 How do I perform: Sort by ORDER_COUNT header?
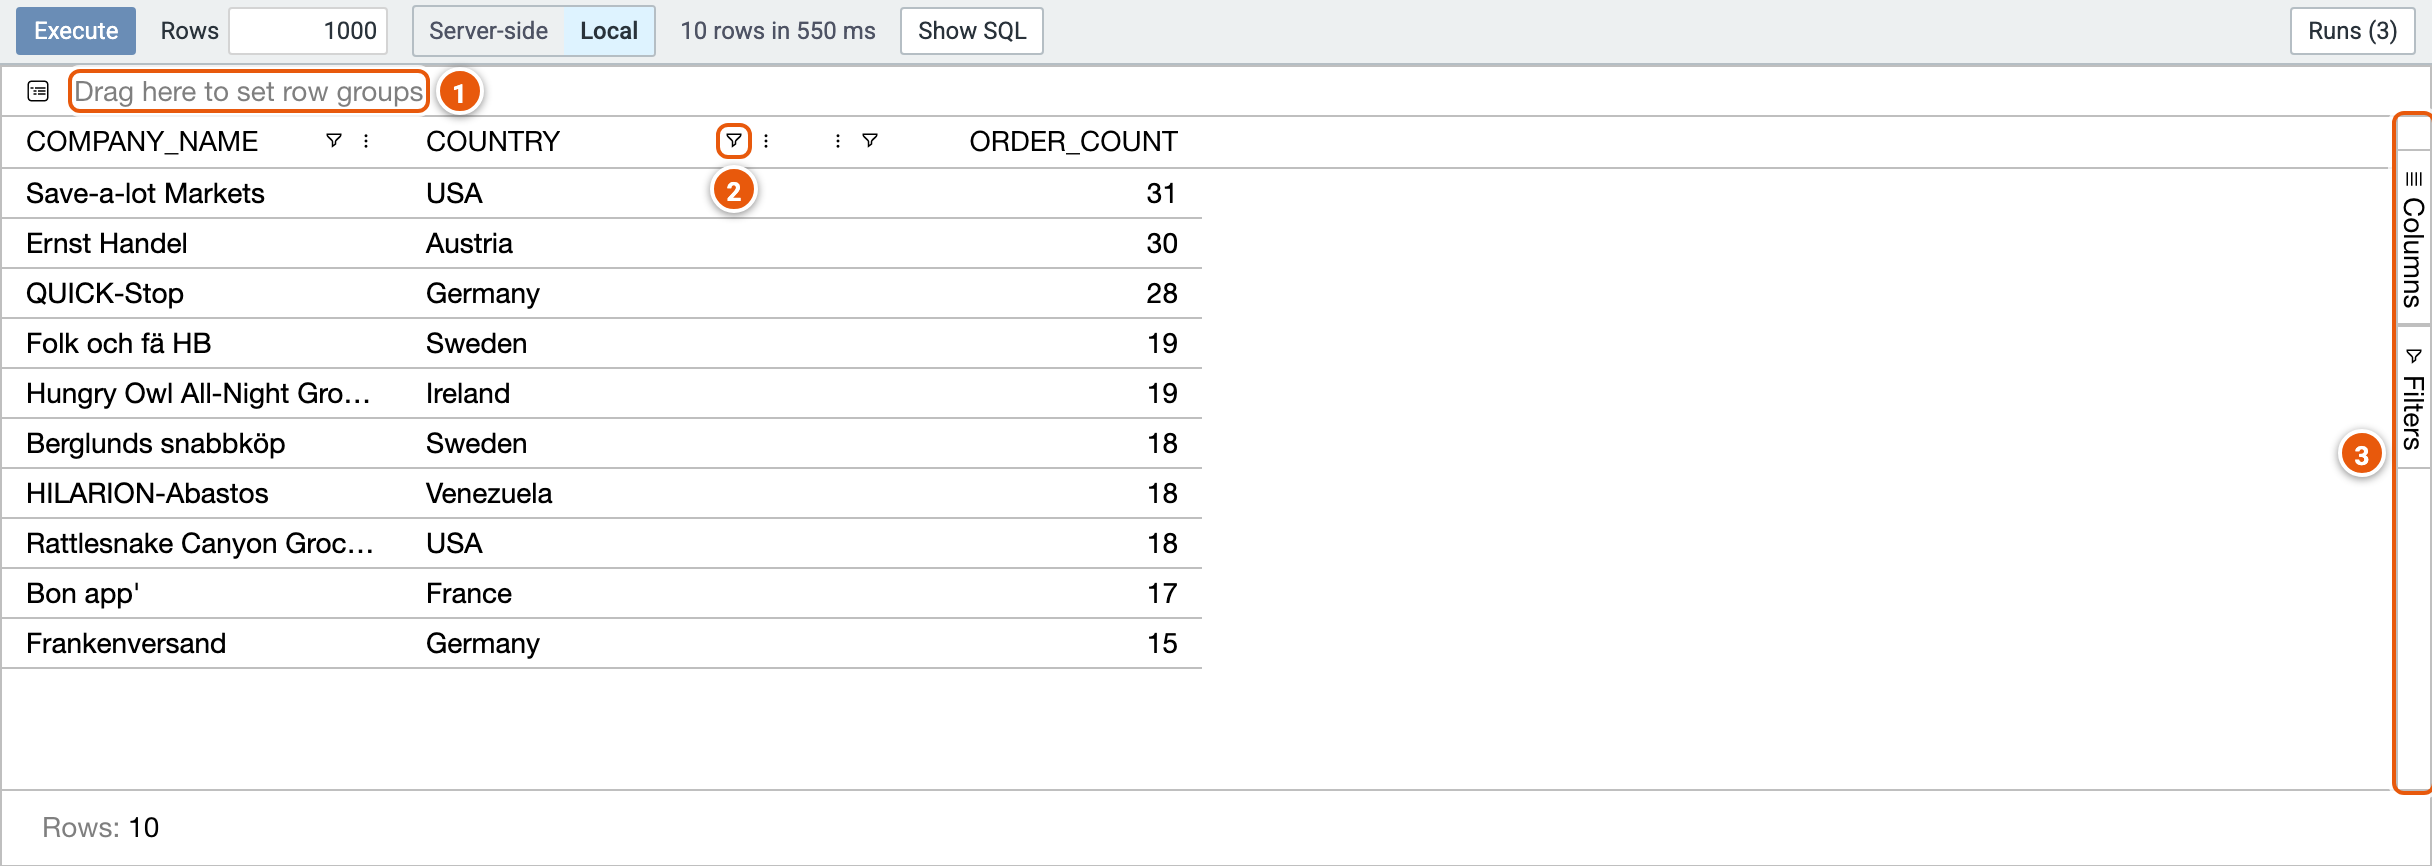pyautogui.click(x=1073, y=141)
